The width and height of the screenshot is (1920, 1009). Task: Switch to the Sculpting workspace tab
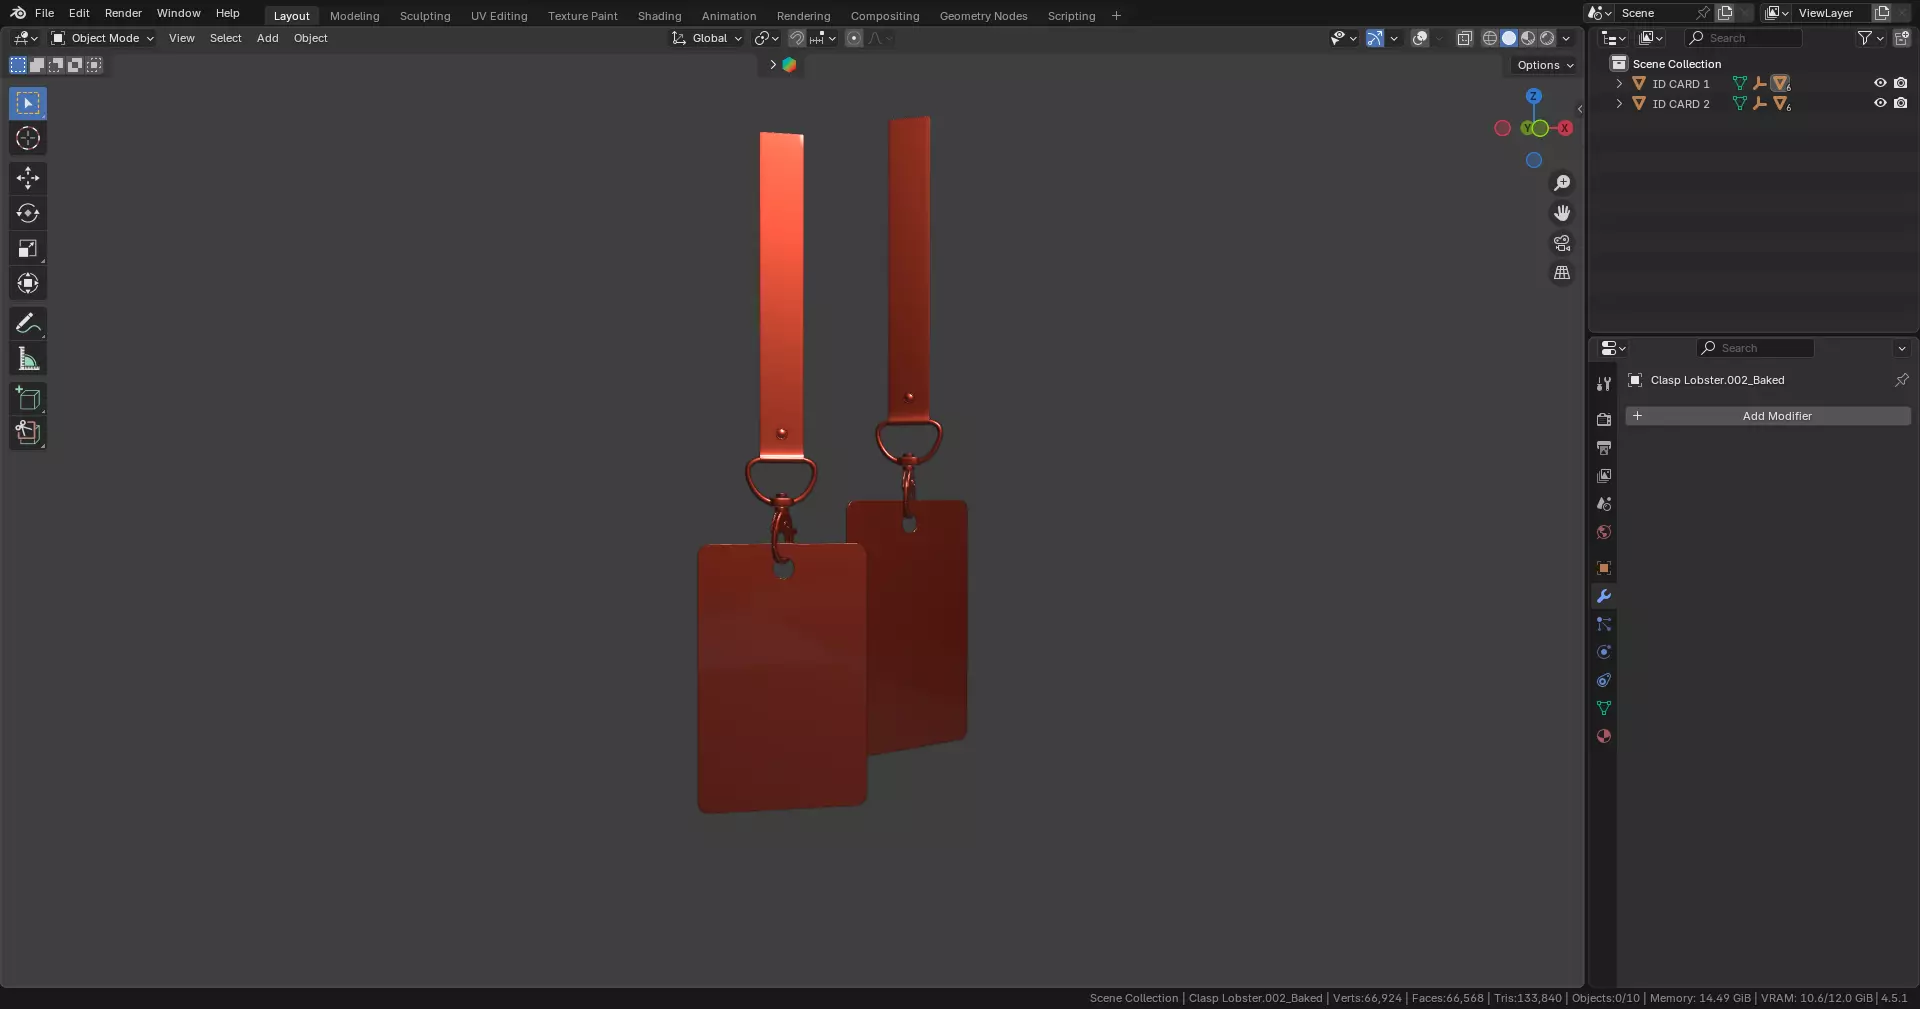tap(425, 16)
